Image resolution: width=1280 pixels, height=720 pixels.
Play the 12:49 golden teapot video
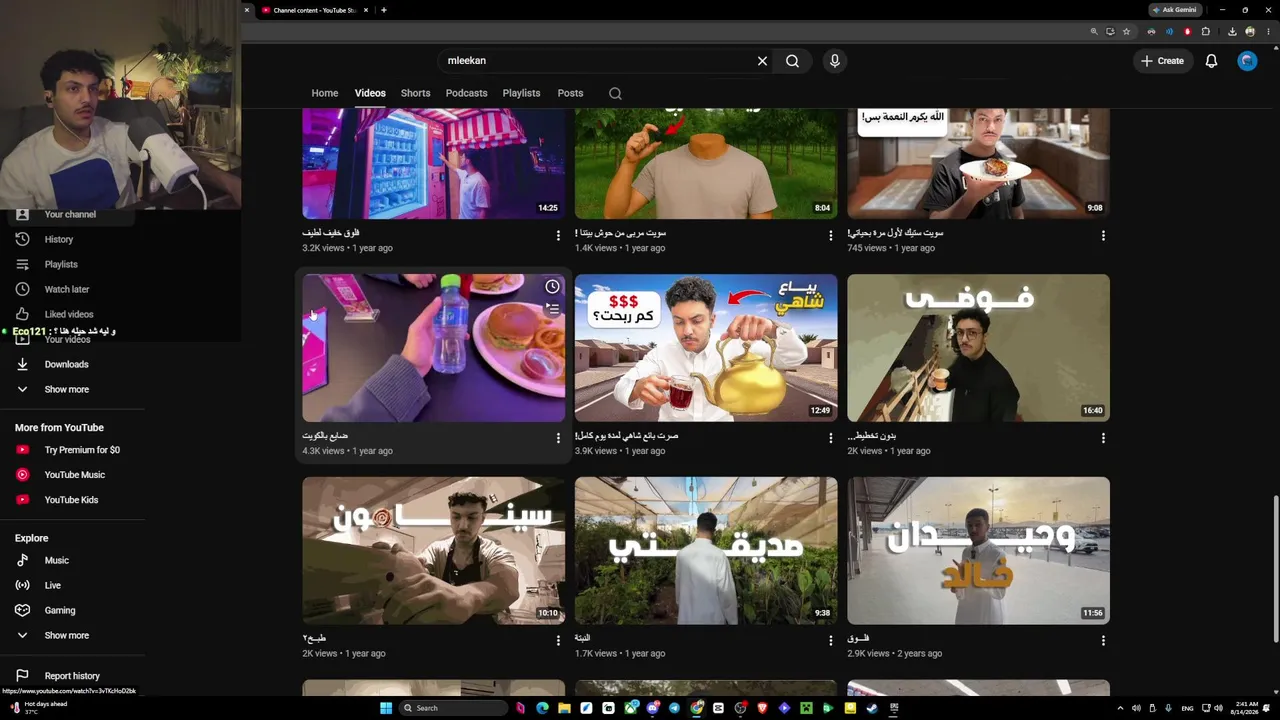tap(706, 348)
